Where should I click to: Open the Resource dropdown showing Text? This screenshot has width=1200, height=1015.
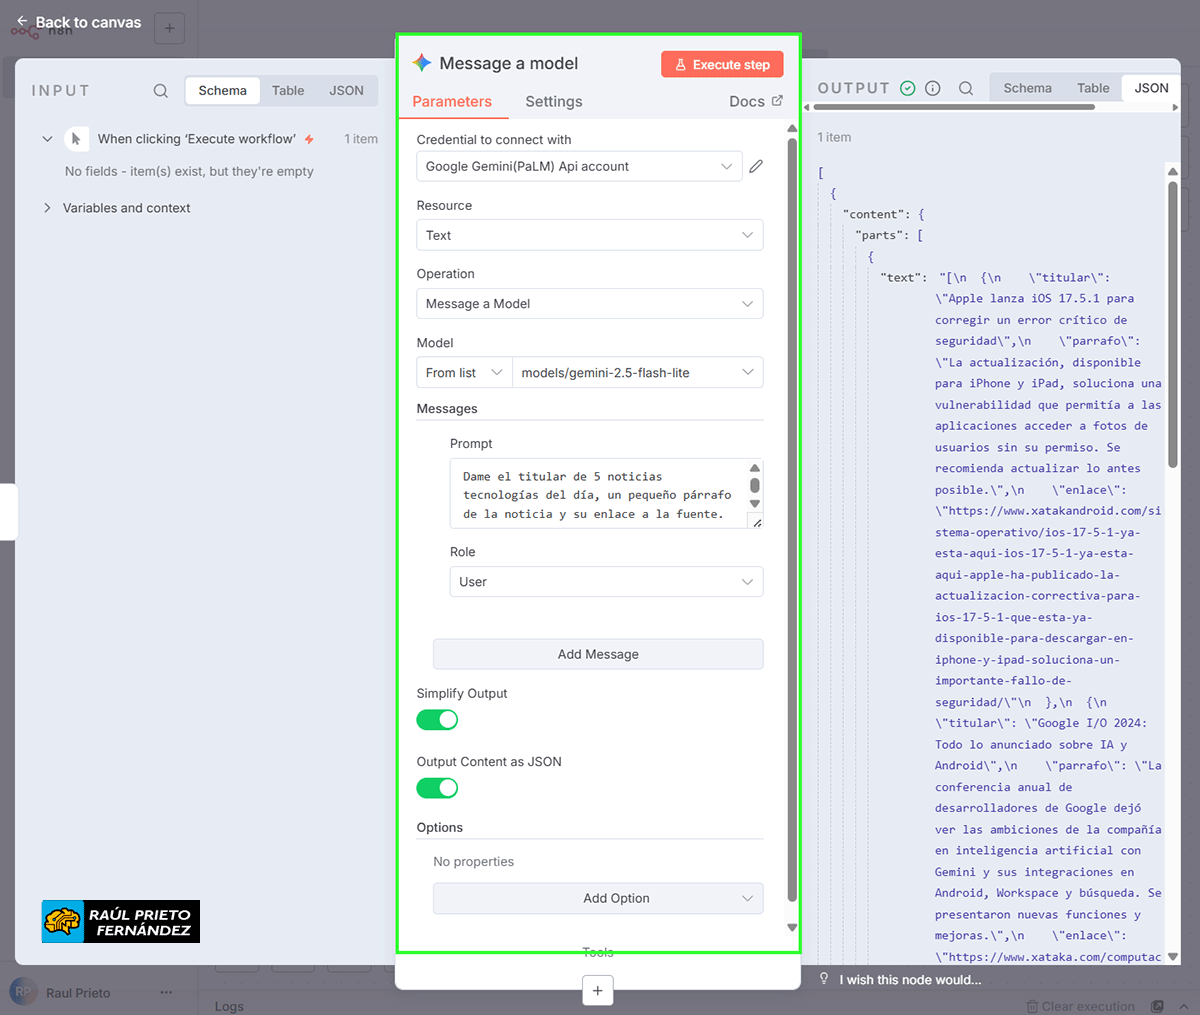[x=590, y=234]
